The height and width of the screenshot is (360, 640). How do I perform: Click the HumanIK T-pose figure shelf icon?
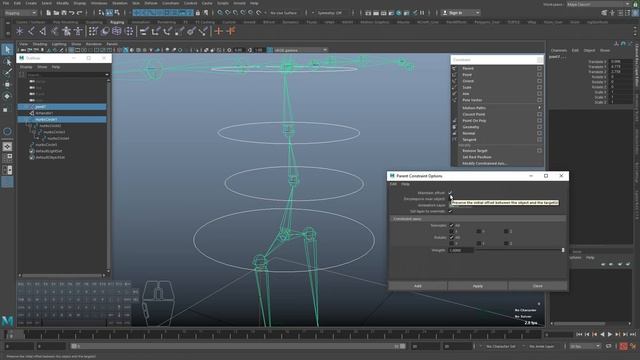78,31
